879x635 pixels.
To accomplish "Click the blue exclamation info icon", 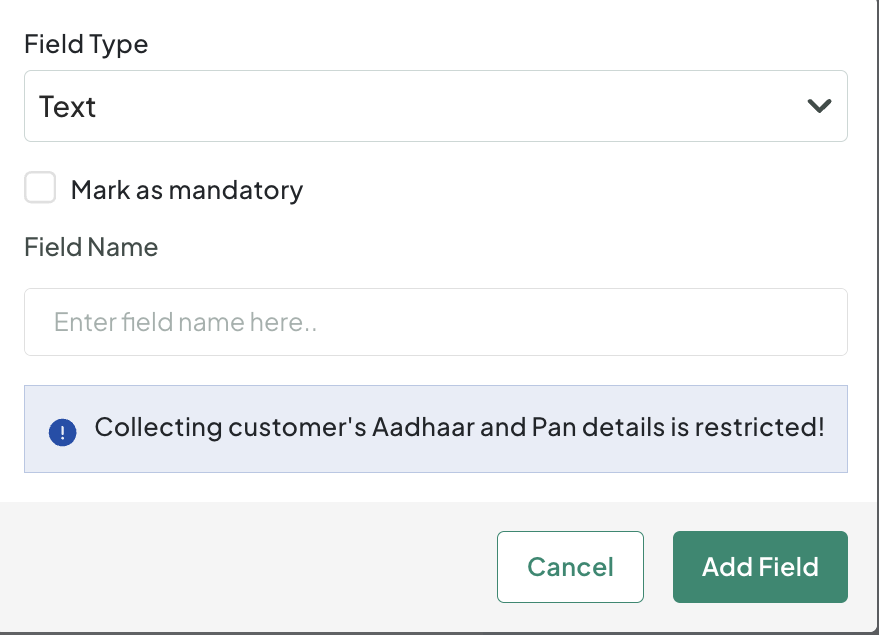I will [x=62, y=433].
